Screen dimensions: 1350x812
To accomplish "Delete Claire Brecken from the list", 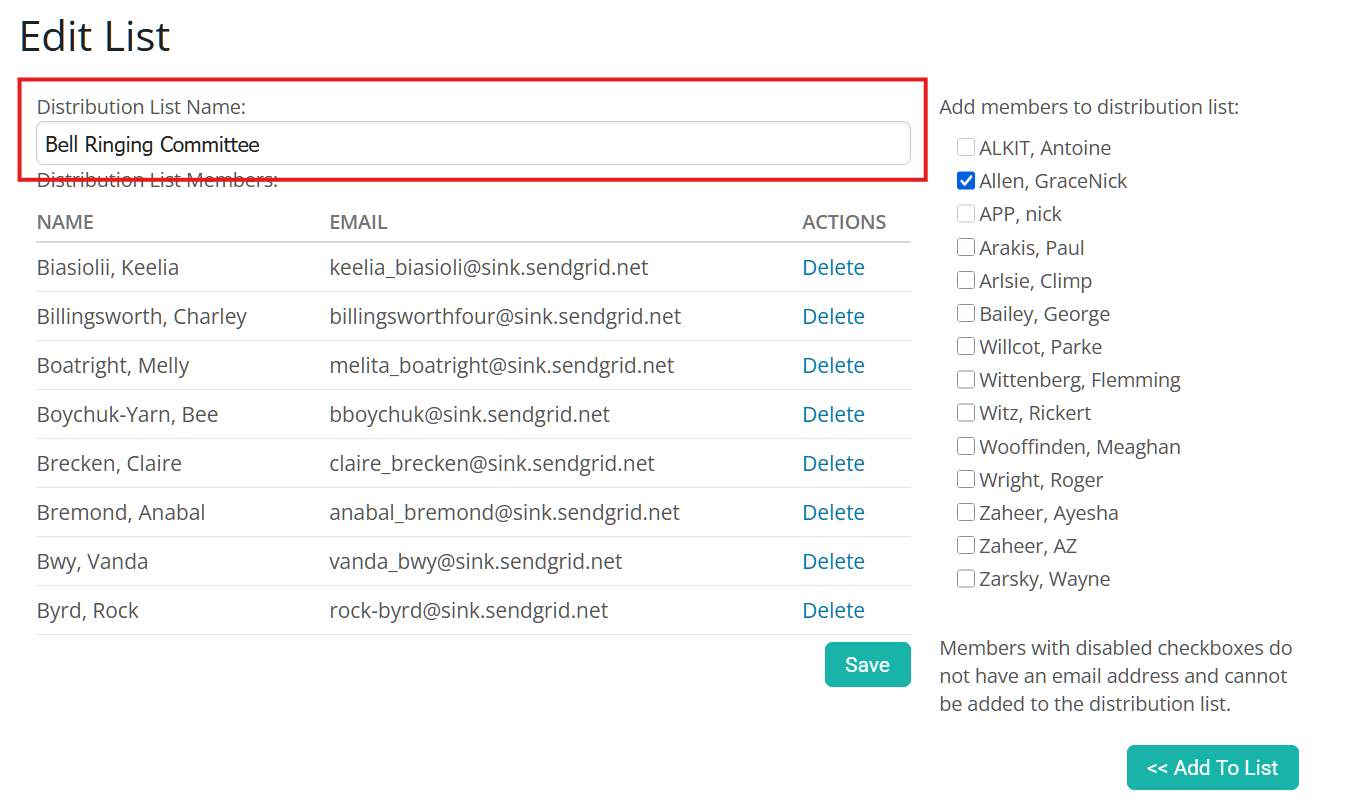I will click(x=833, y=464).
